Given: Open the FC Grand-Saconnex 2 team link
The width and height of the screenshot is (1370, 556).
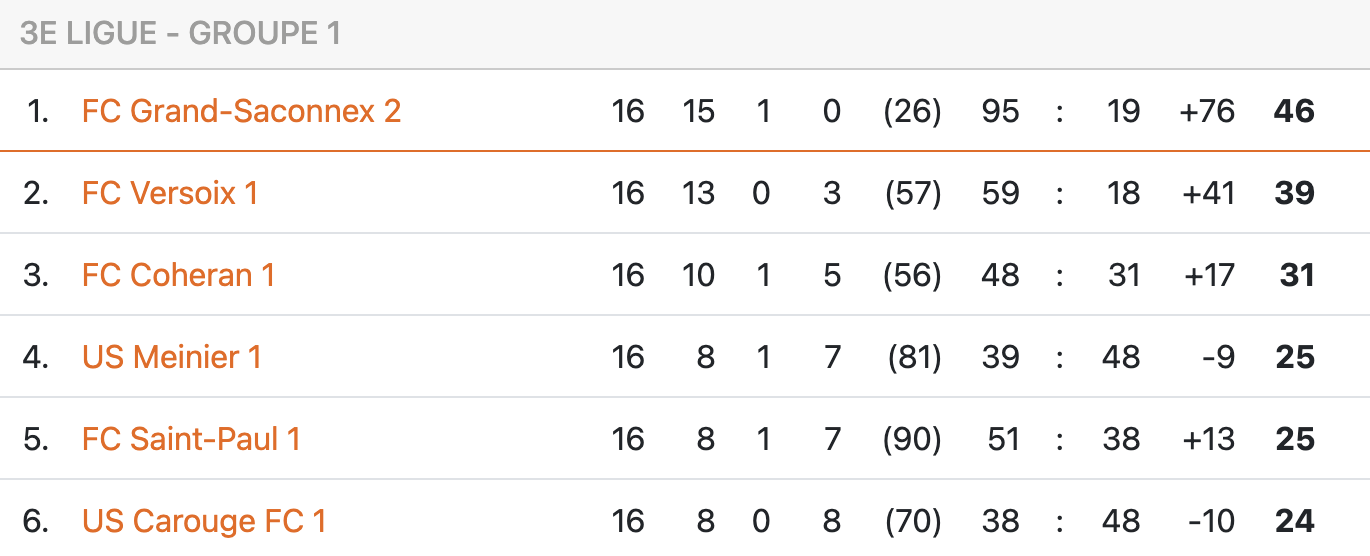Looking at the screenshot, I should (x=241, y=111).
